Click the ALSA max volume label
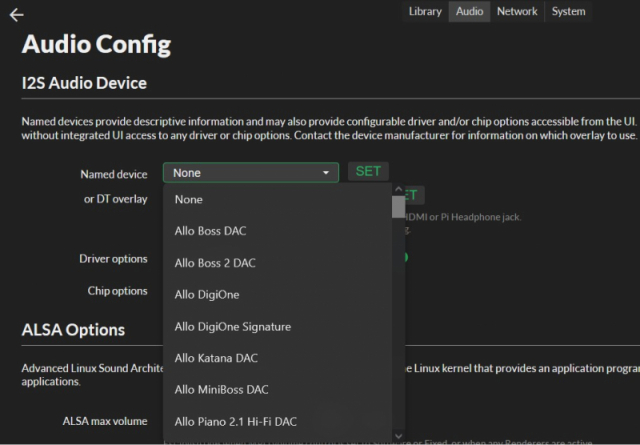This screenshot has height=445, width=640. (x=105, y=421)
